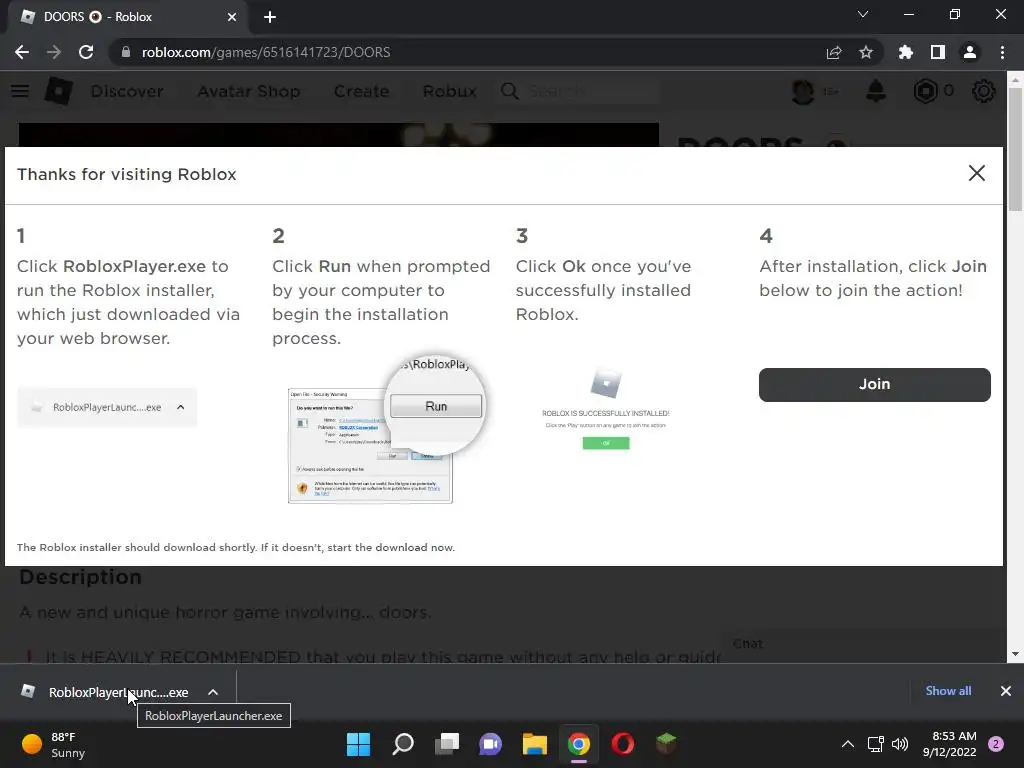Open the Robux menu item
The image size is (1024, 768).
449,91
